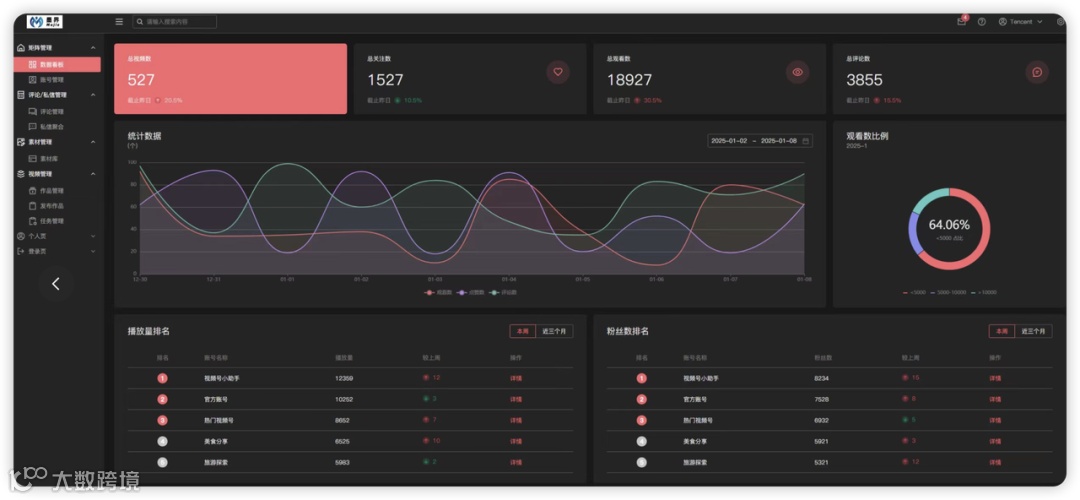
Task: Select 本周 tab in 粉丝数排名 panel
Action: (x=1002, y=331)
